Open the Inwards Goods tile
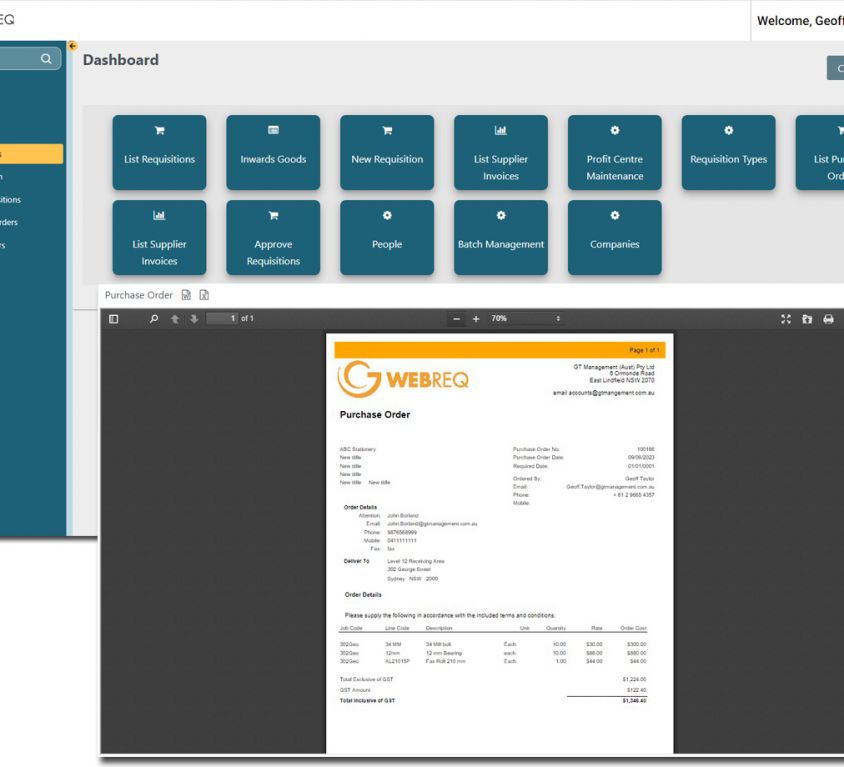The width and height of the screenshot is (844, 767). (273, 152)
